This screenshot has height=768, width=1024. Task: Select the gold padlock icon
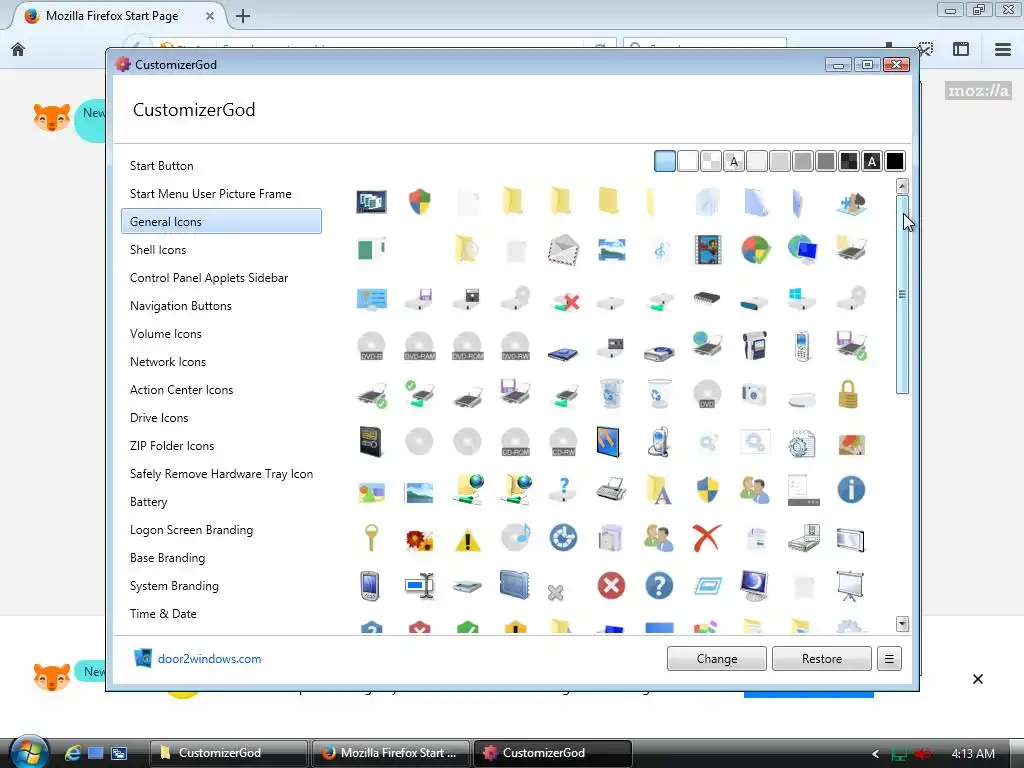(848, 394)
